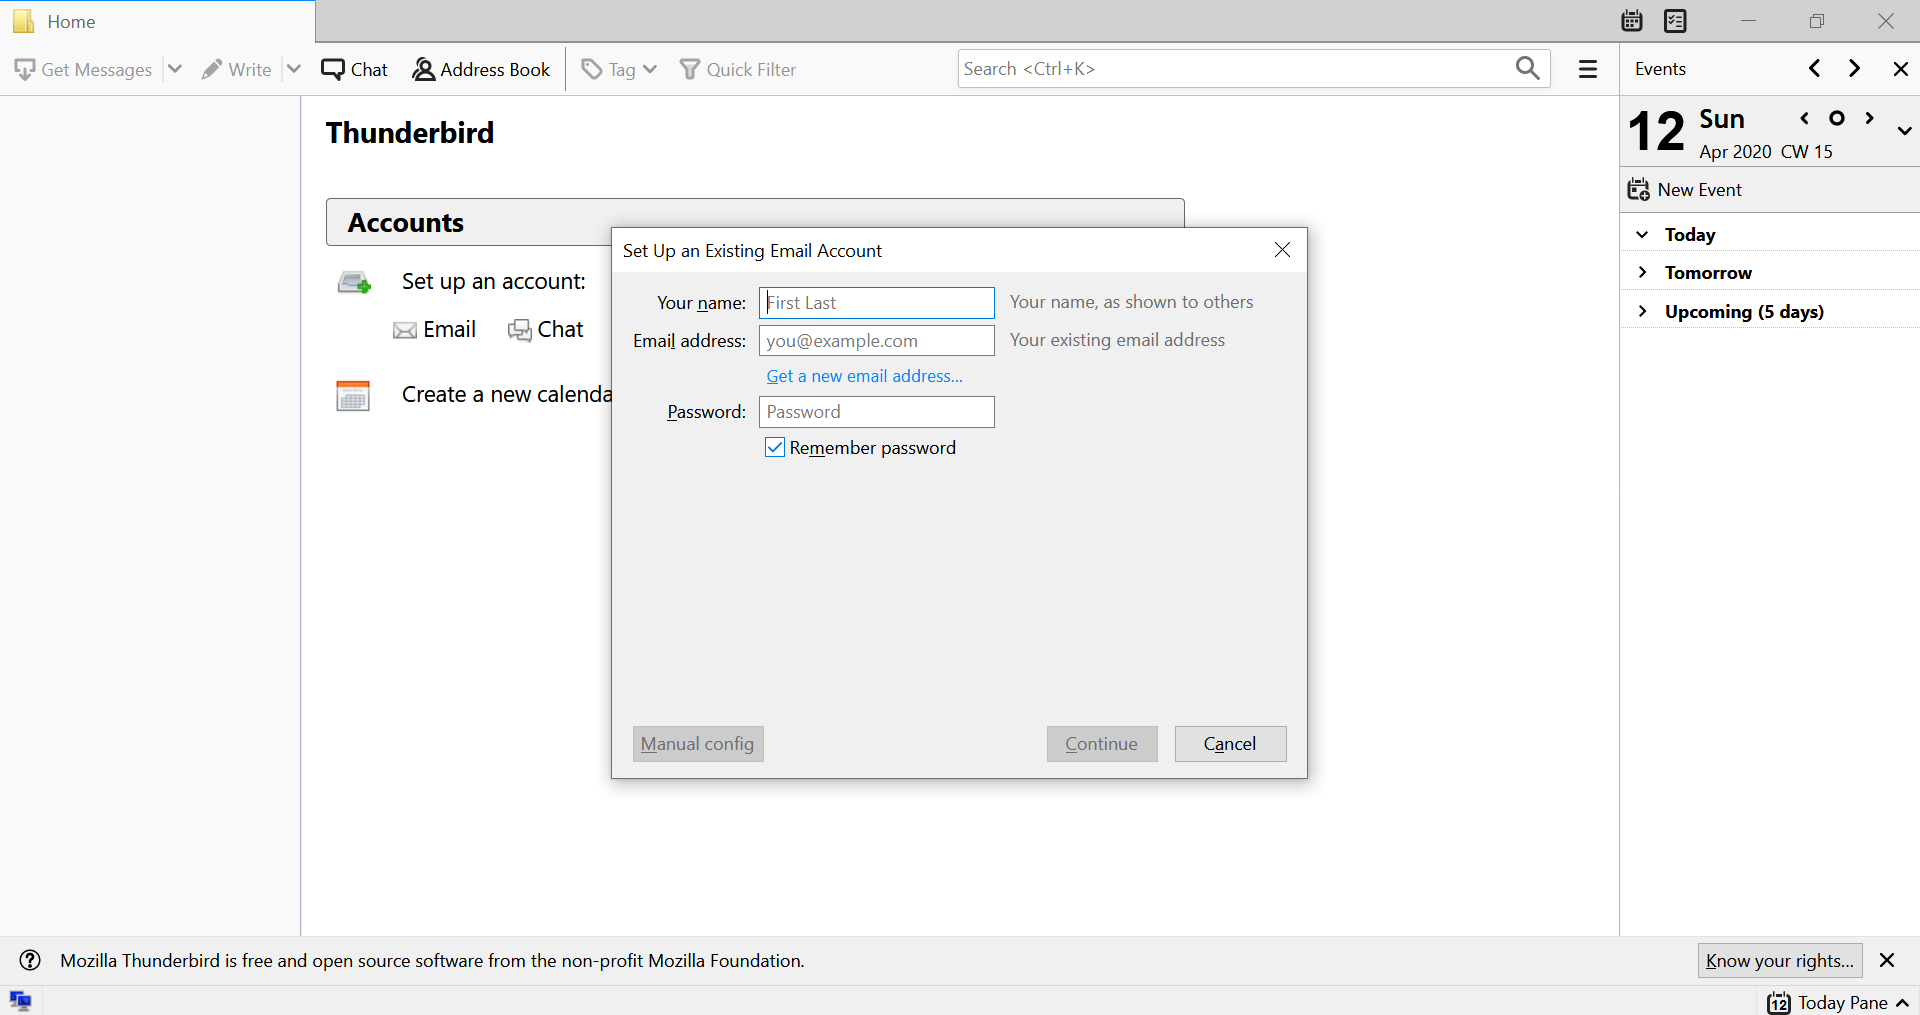Click the Chat bubbles icon under Set up account
Viewport: 1920px width, 1015px height.
click(x=519, y=331)
